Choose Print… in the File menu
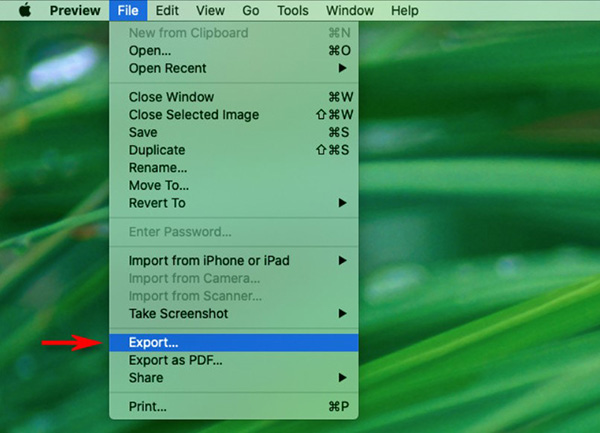Viewport: 600px width, 433px height. (234, 406)
